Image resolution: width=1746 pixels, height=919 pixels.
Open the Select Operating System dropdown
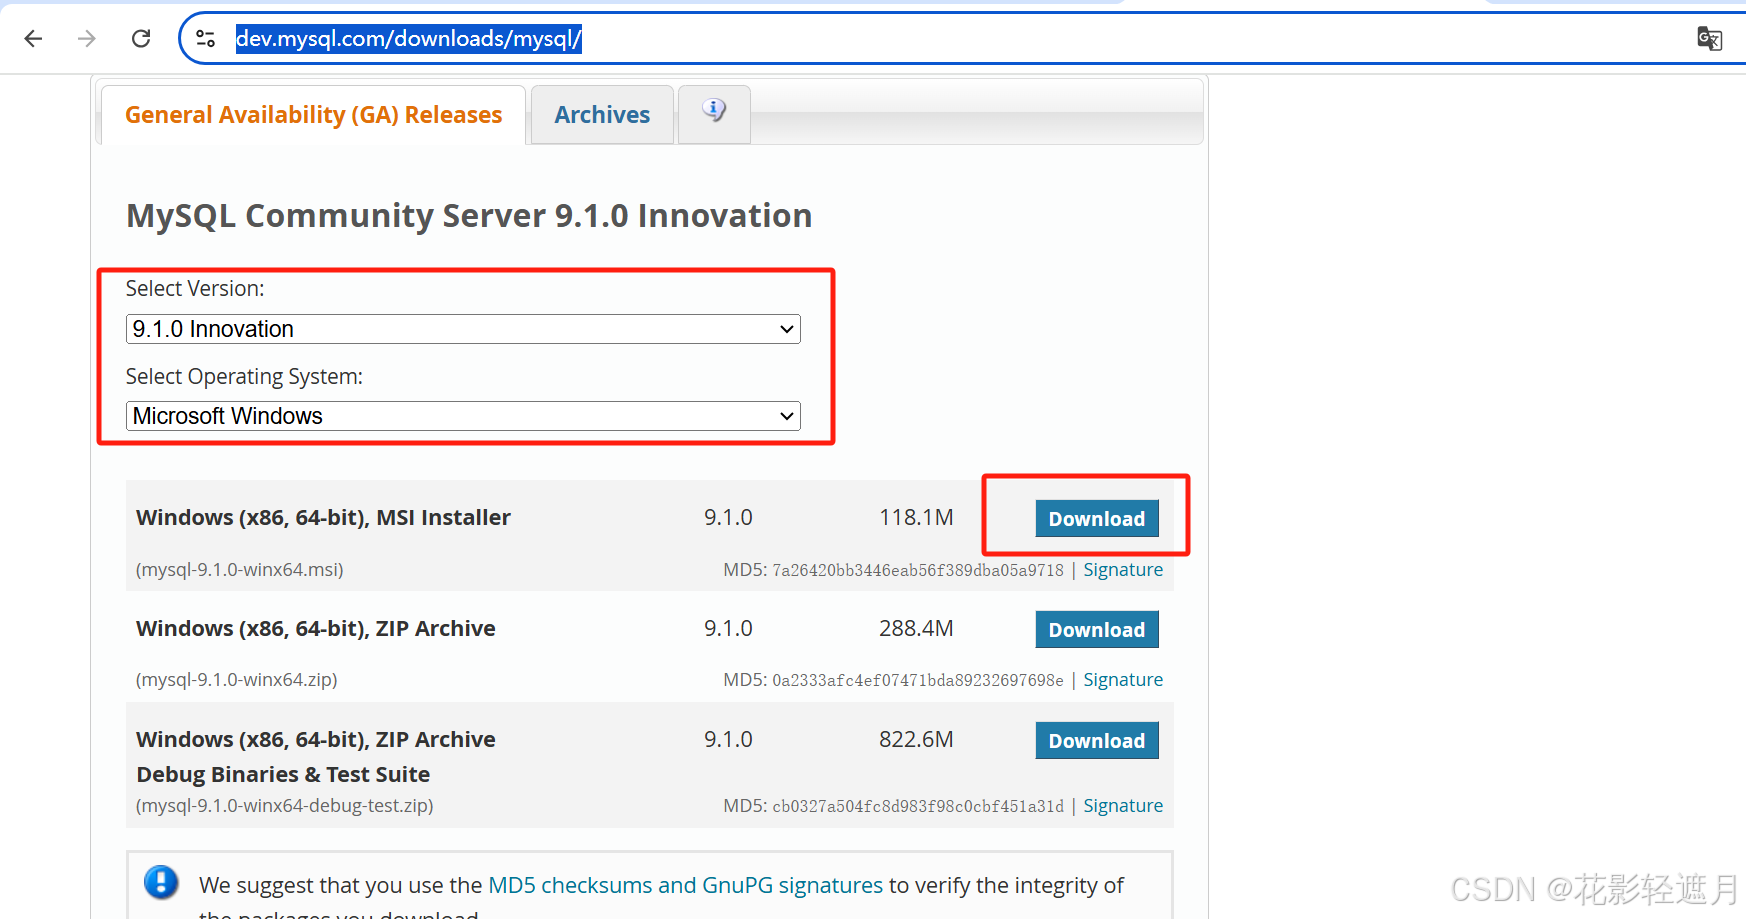click(x=463, y=416)
